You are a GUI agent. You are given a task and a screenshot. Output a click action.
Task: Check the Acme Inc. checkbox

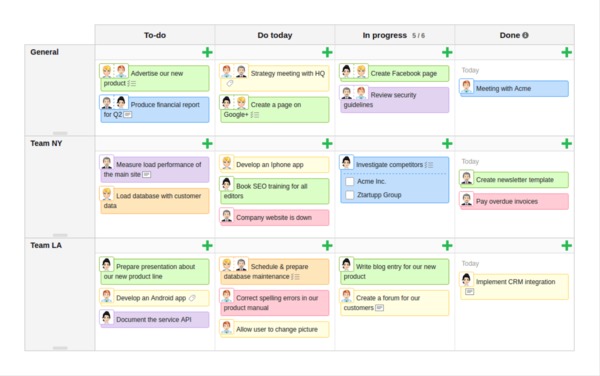click(x=349, y=181)
